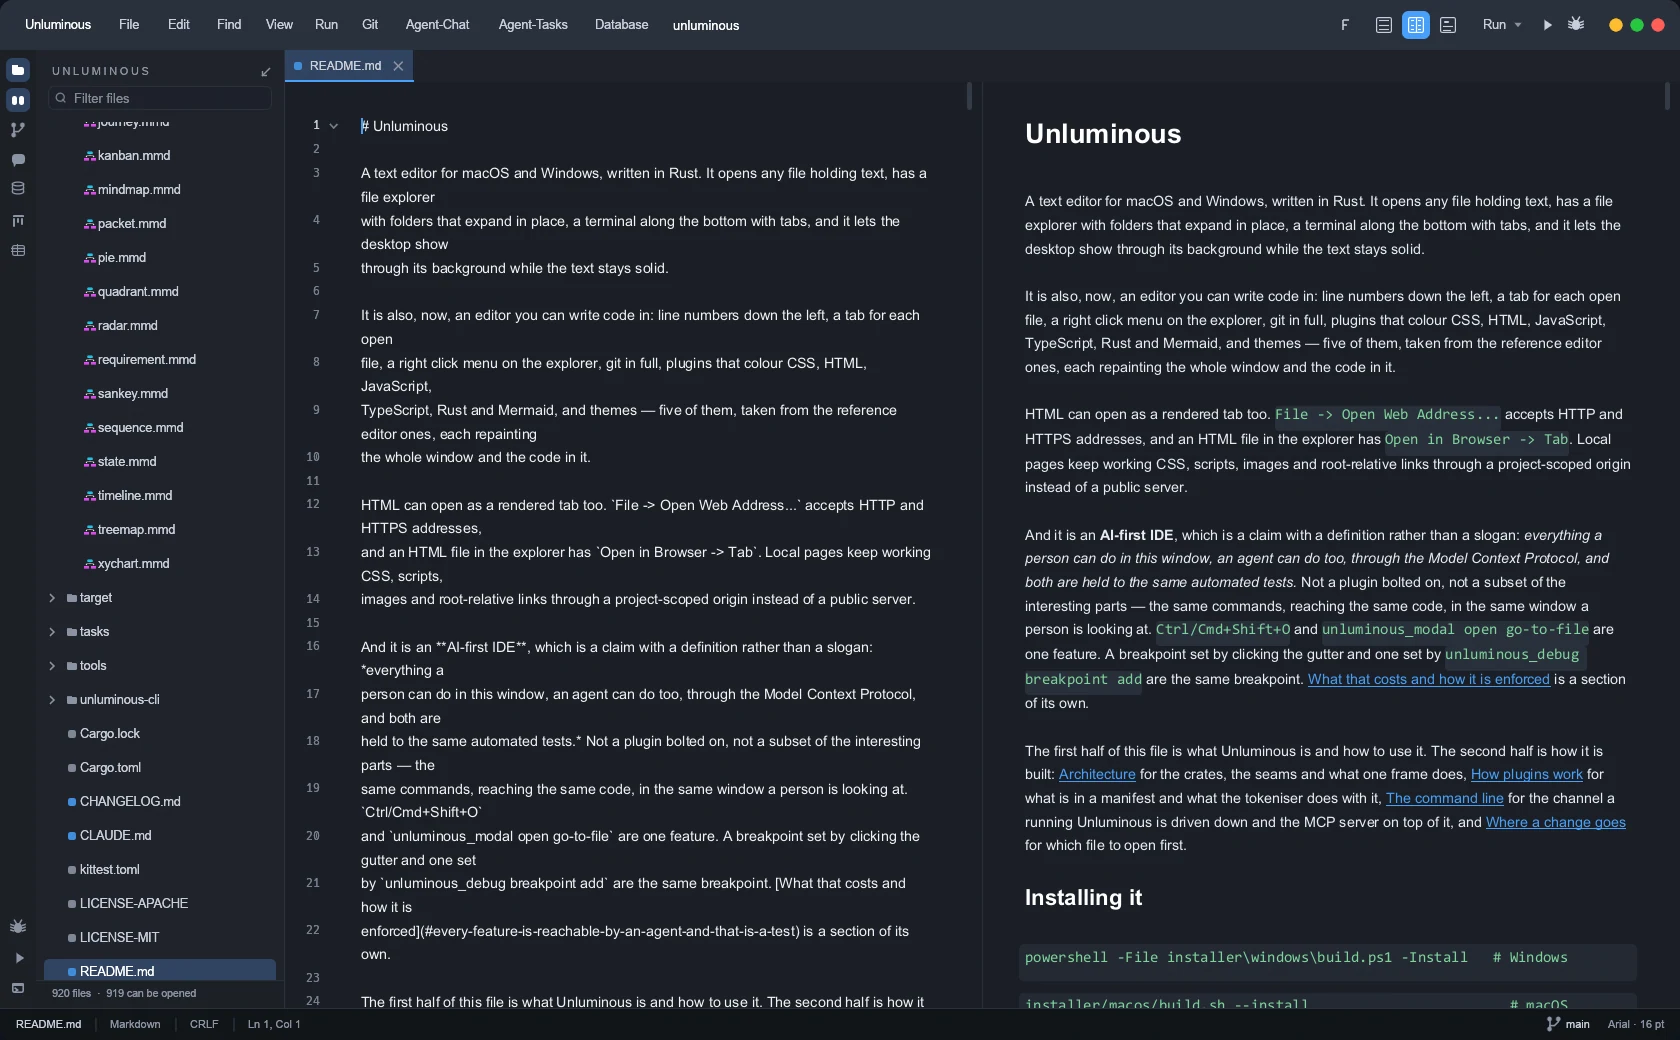The width and height of the screenshot is (1680, 1040).
Task: Expand the tasks folder
Action: click(52, 632)
